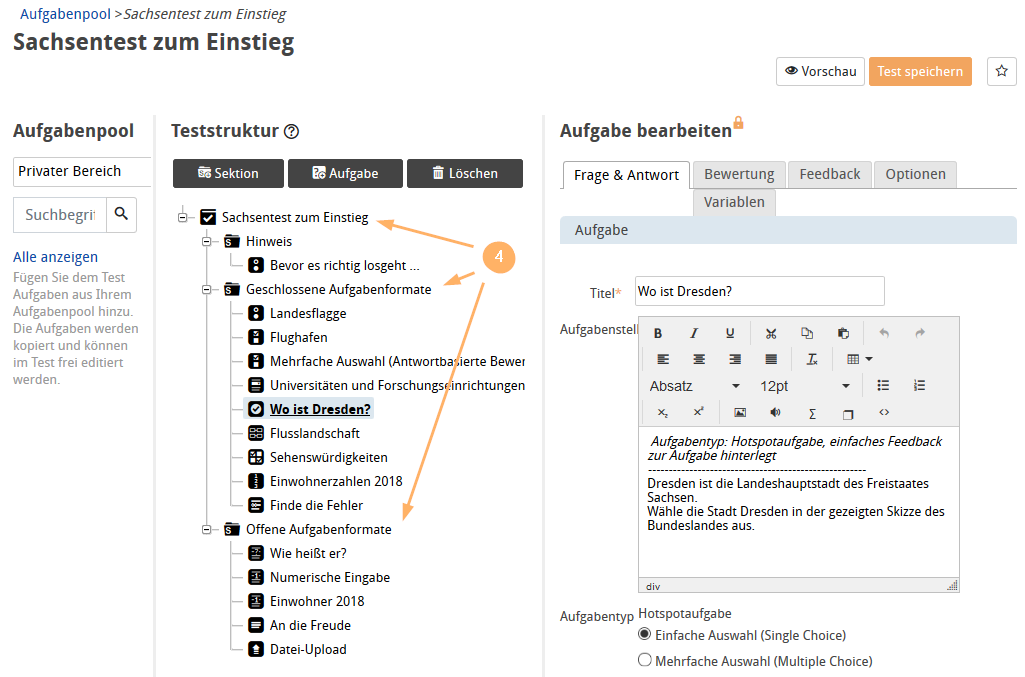Switch to the Bewertung tab

[739, 174]
